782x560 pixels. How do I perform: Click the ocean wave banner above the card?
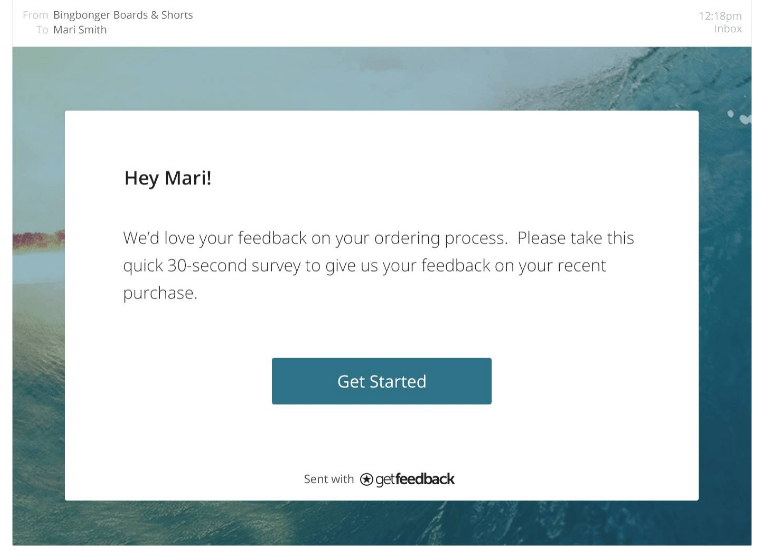(x=380, y=78)
